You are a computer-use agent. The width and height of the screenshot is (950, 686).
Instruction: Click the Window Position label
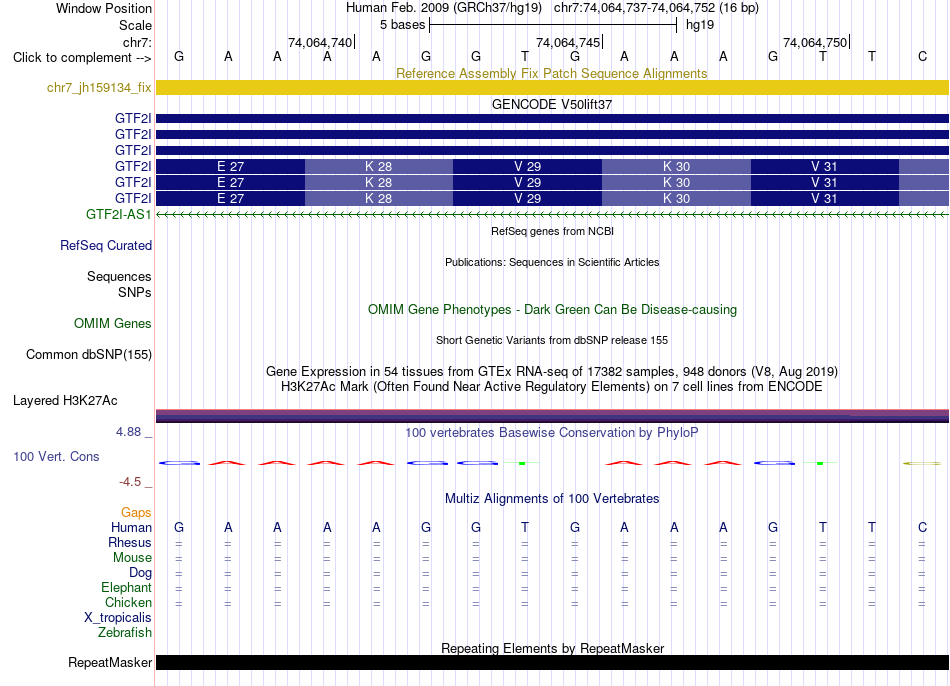point(104,8)
